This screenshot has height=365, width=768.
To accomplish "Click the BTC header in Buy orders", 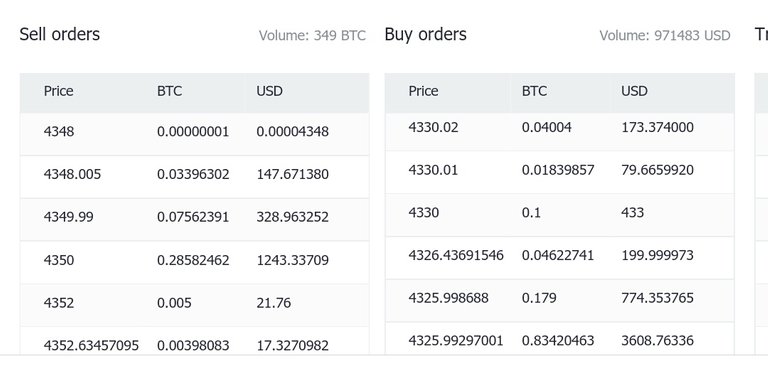I will click(x=534, y=91).
